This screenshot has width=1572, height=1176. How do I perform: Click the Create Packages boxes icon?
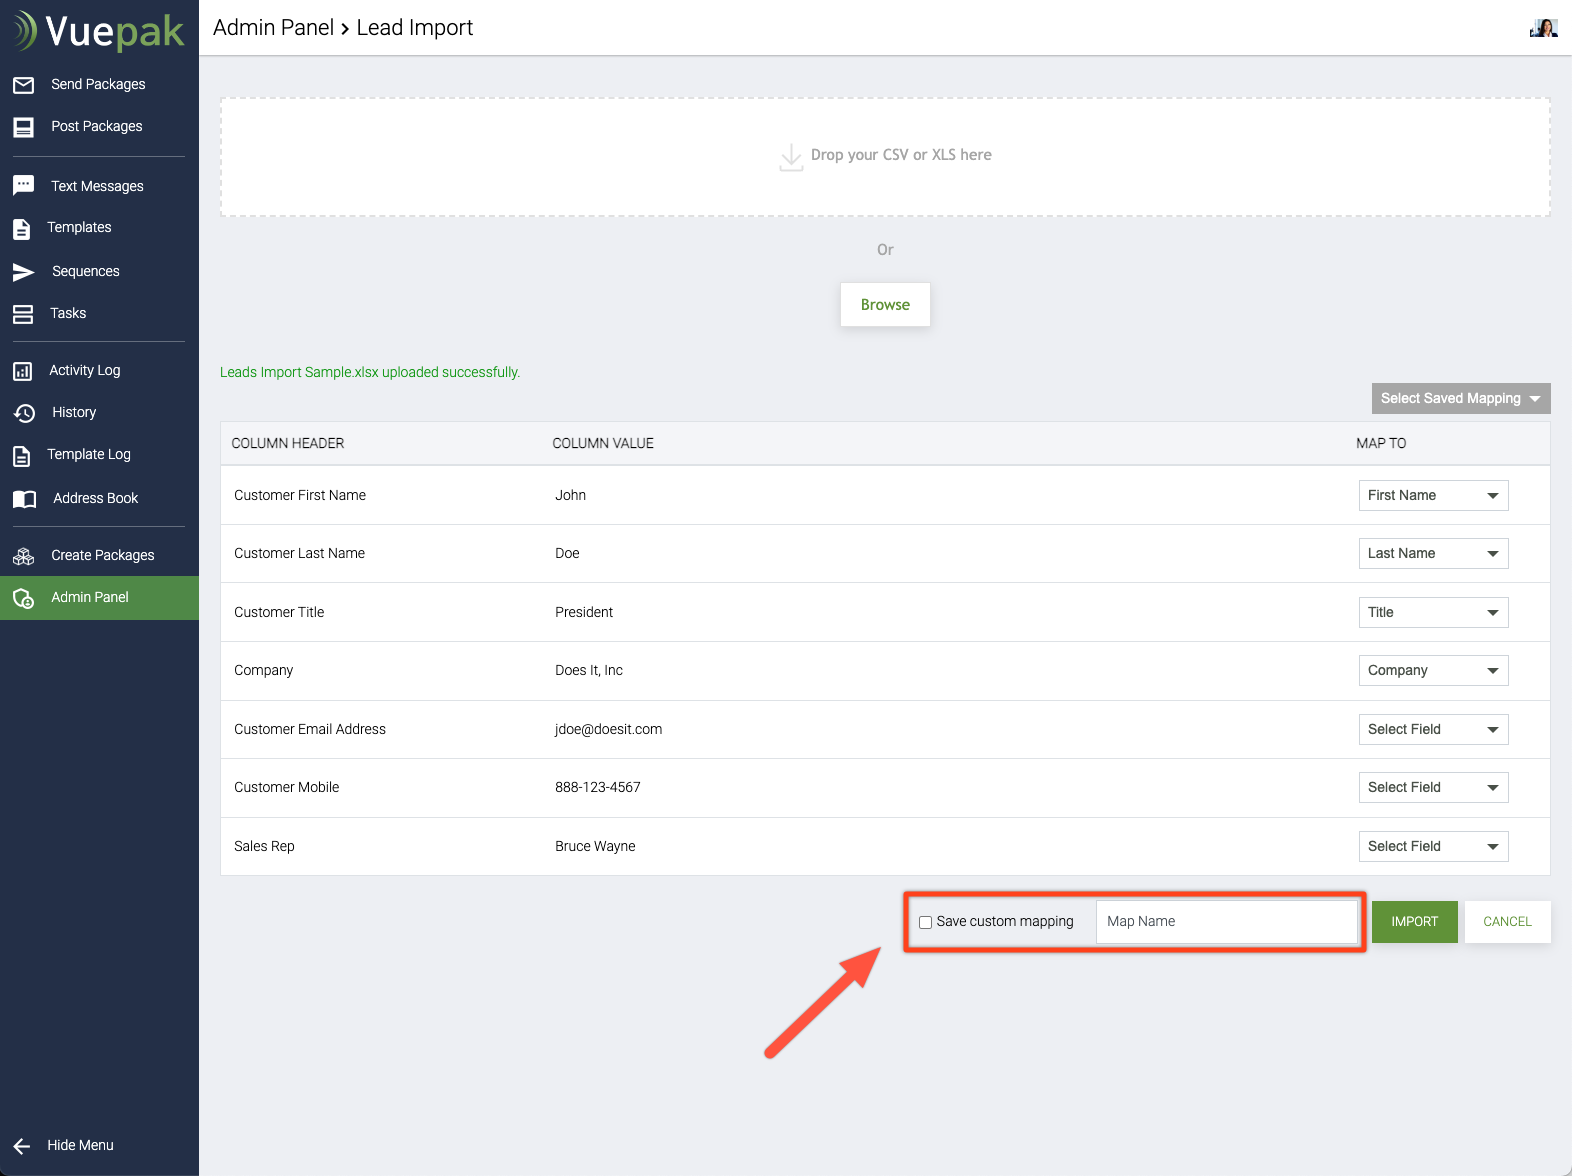[23, 556]
